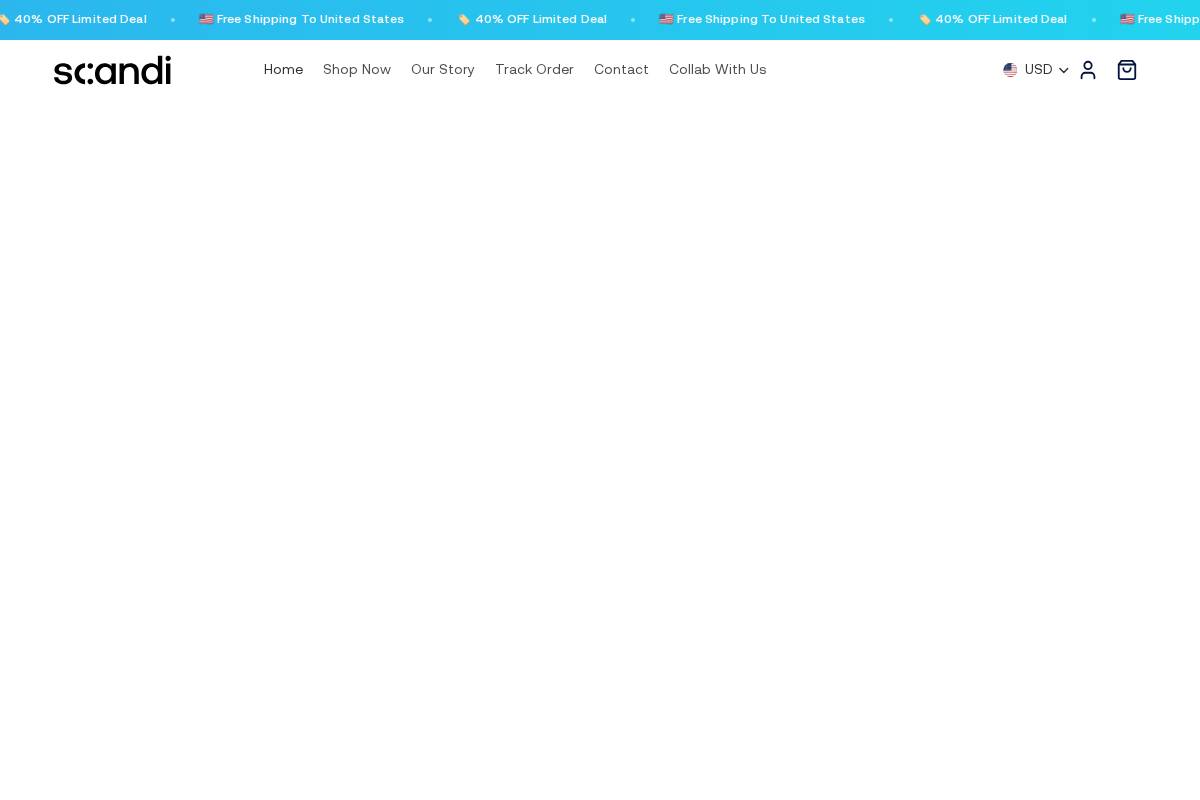1200x800 pixels.
Task: Select the US flag currency icon
Action: coord(1010,70)
